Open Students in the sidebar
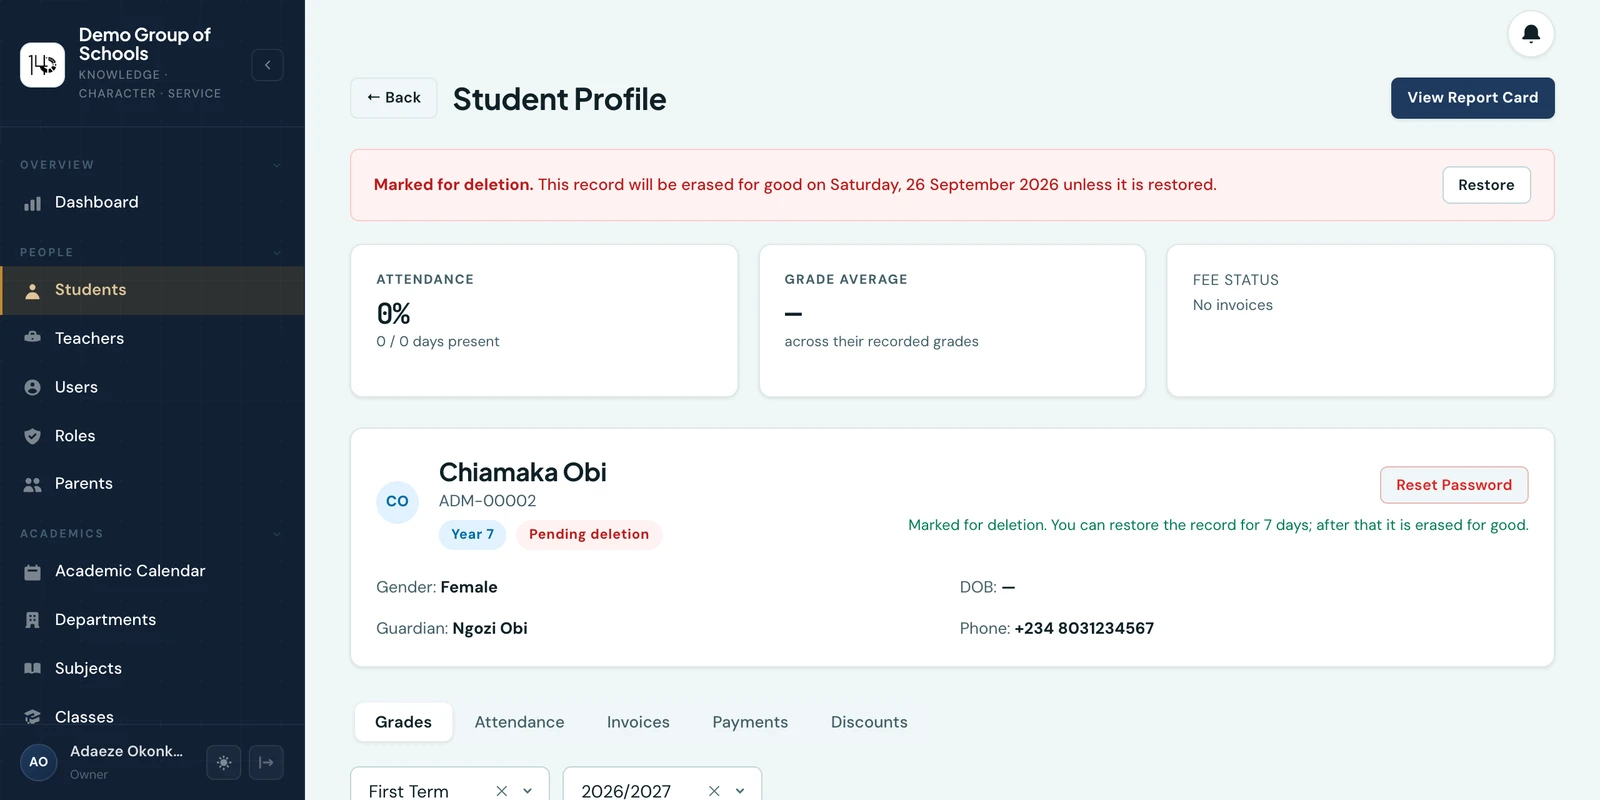1600x800 pixels. pos(152,290)
